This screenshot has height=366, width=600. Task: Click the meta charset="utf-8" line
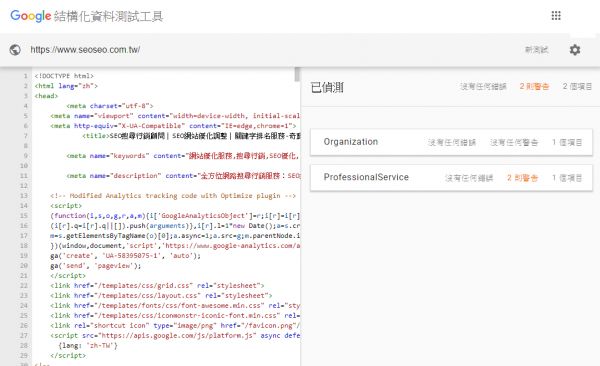(x=110, y=106)
